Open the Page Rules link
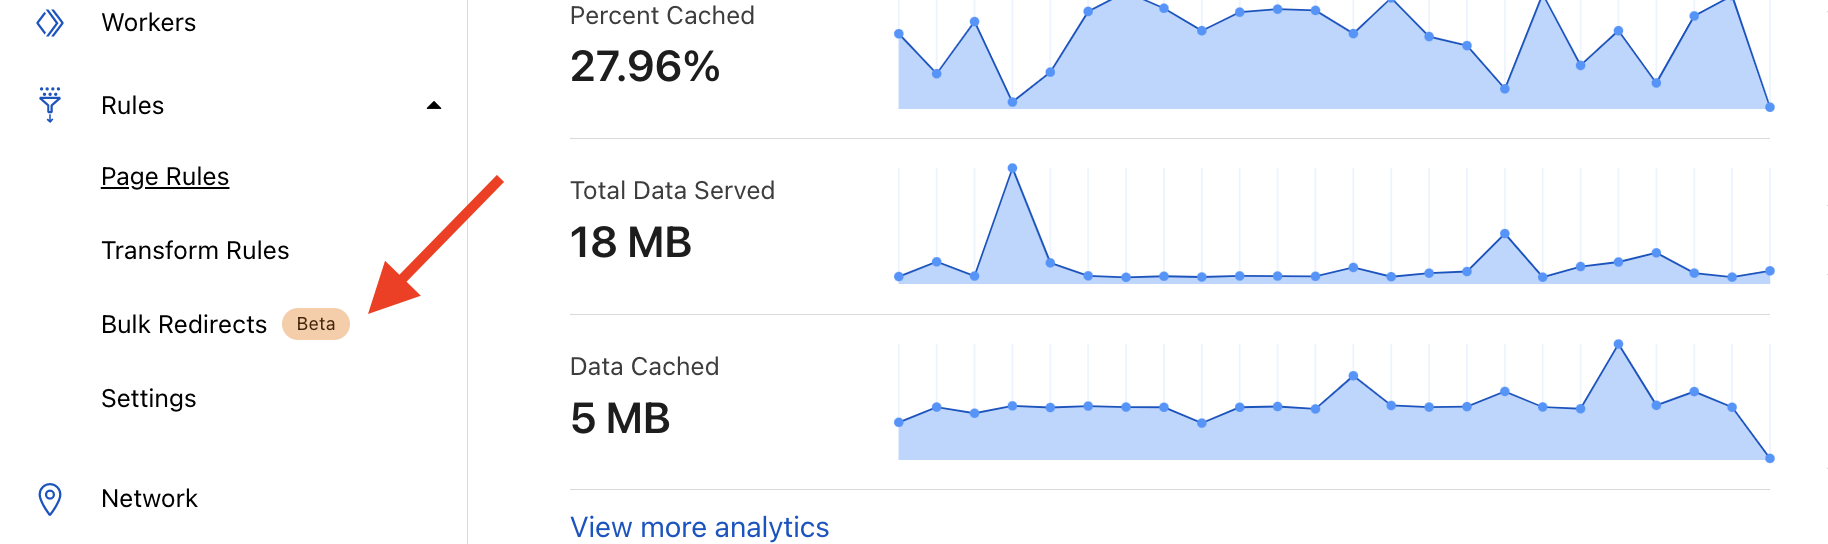 click(x=165, y=176)
